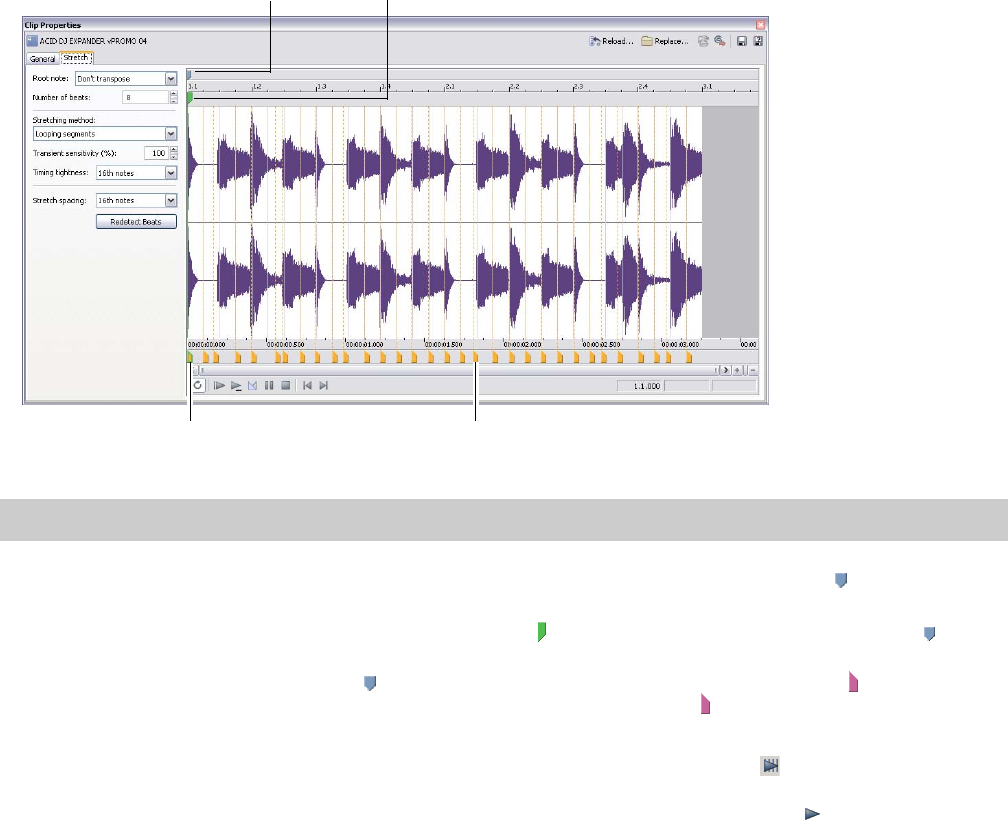Screen dimensions: 1008x824
Task: Click the stretch marker on the black line
Action: click(x=476, y=357)
